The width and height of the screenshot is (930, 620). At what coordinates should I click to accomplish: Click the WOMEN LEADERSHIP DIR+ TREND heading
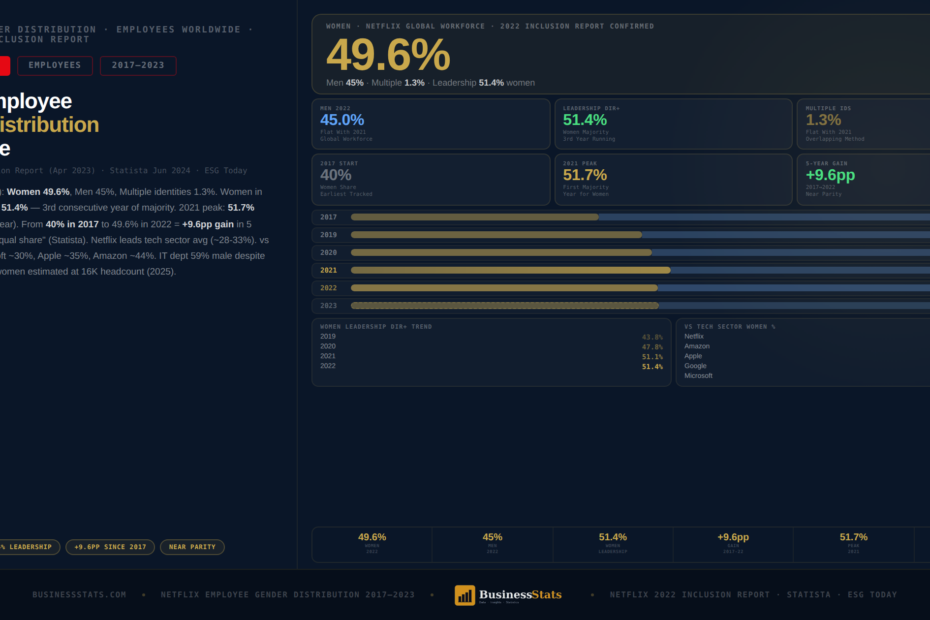point(376,326)
